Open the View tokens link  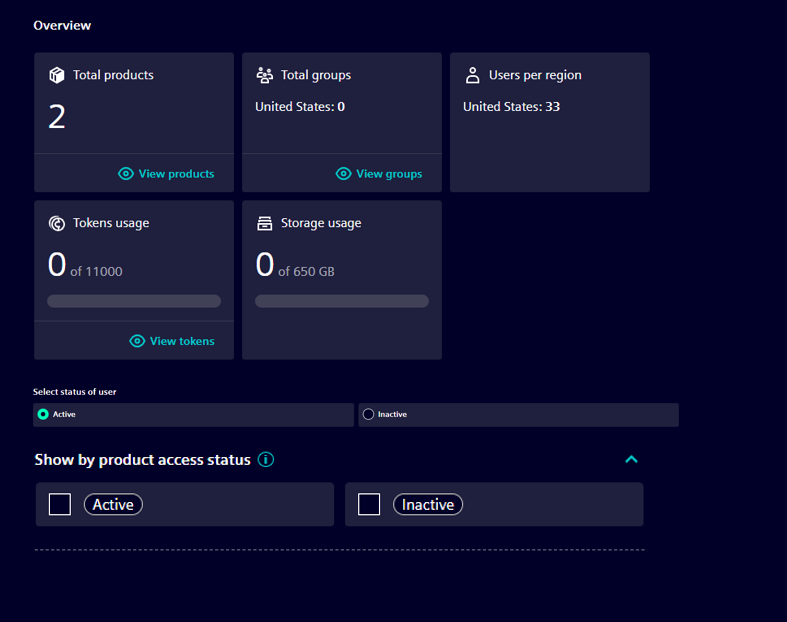coord(182,341)
